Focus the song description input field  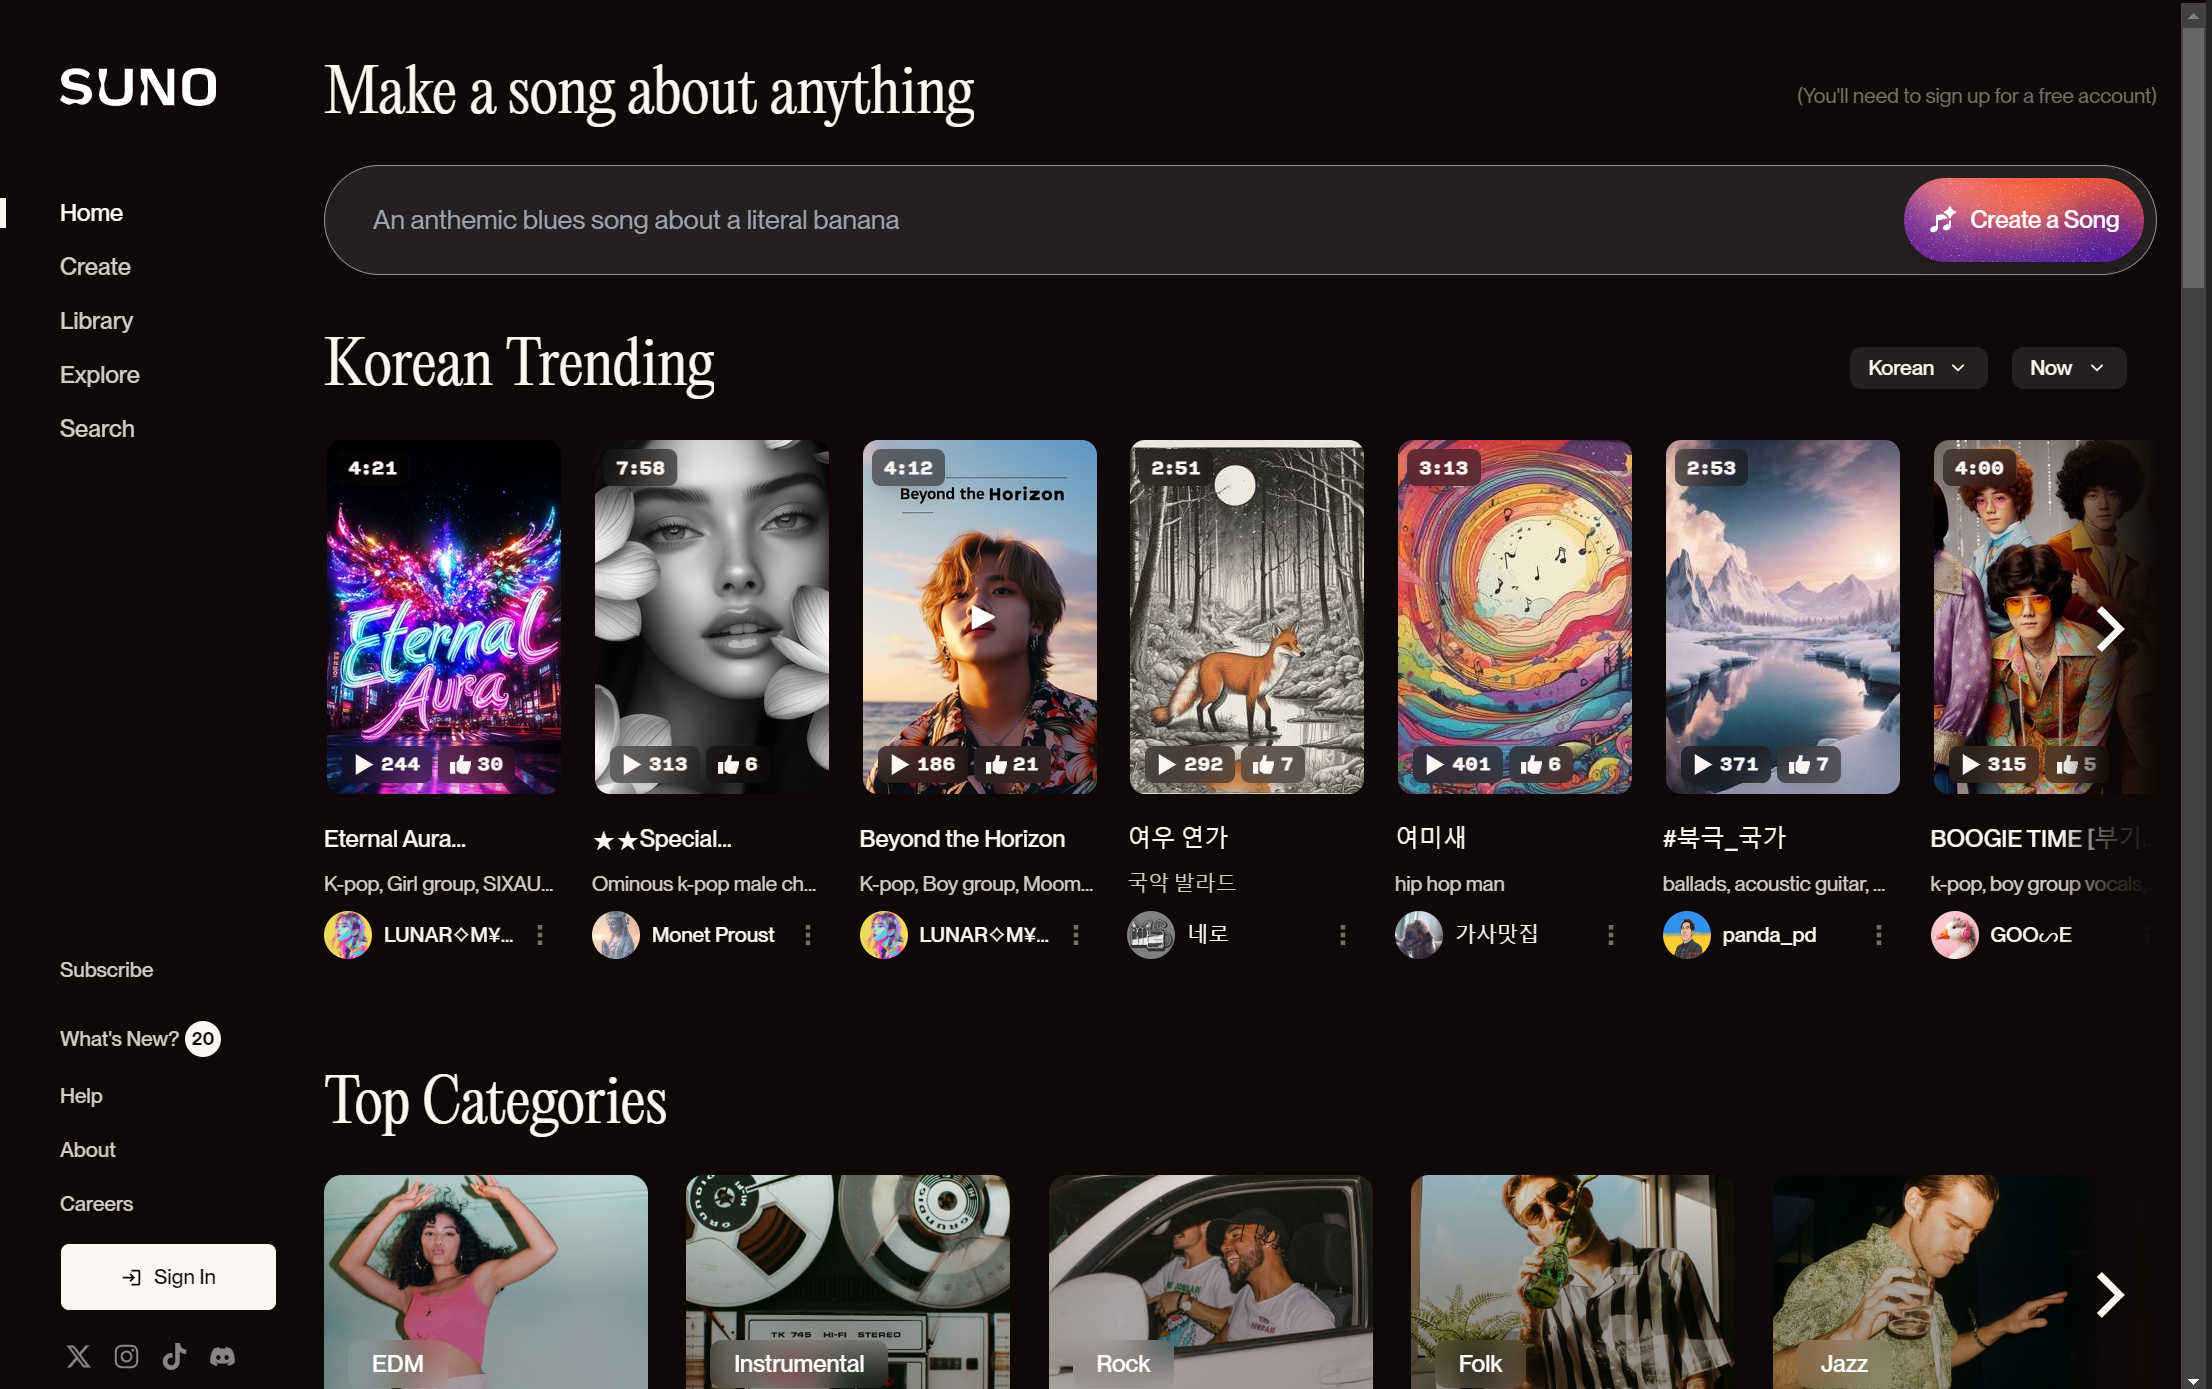tap(1100, 220)
